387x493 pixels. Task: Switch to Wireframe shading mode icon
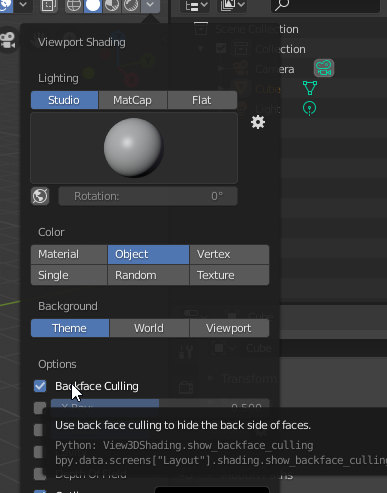74,5
